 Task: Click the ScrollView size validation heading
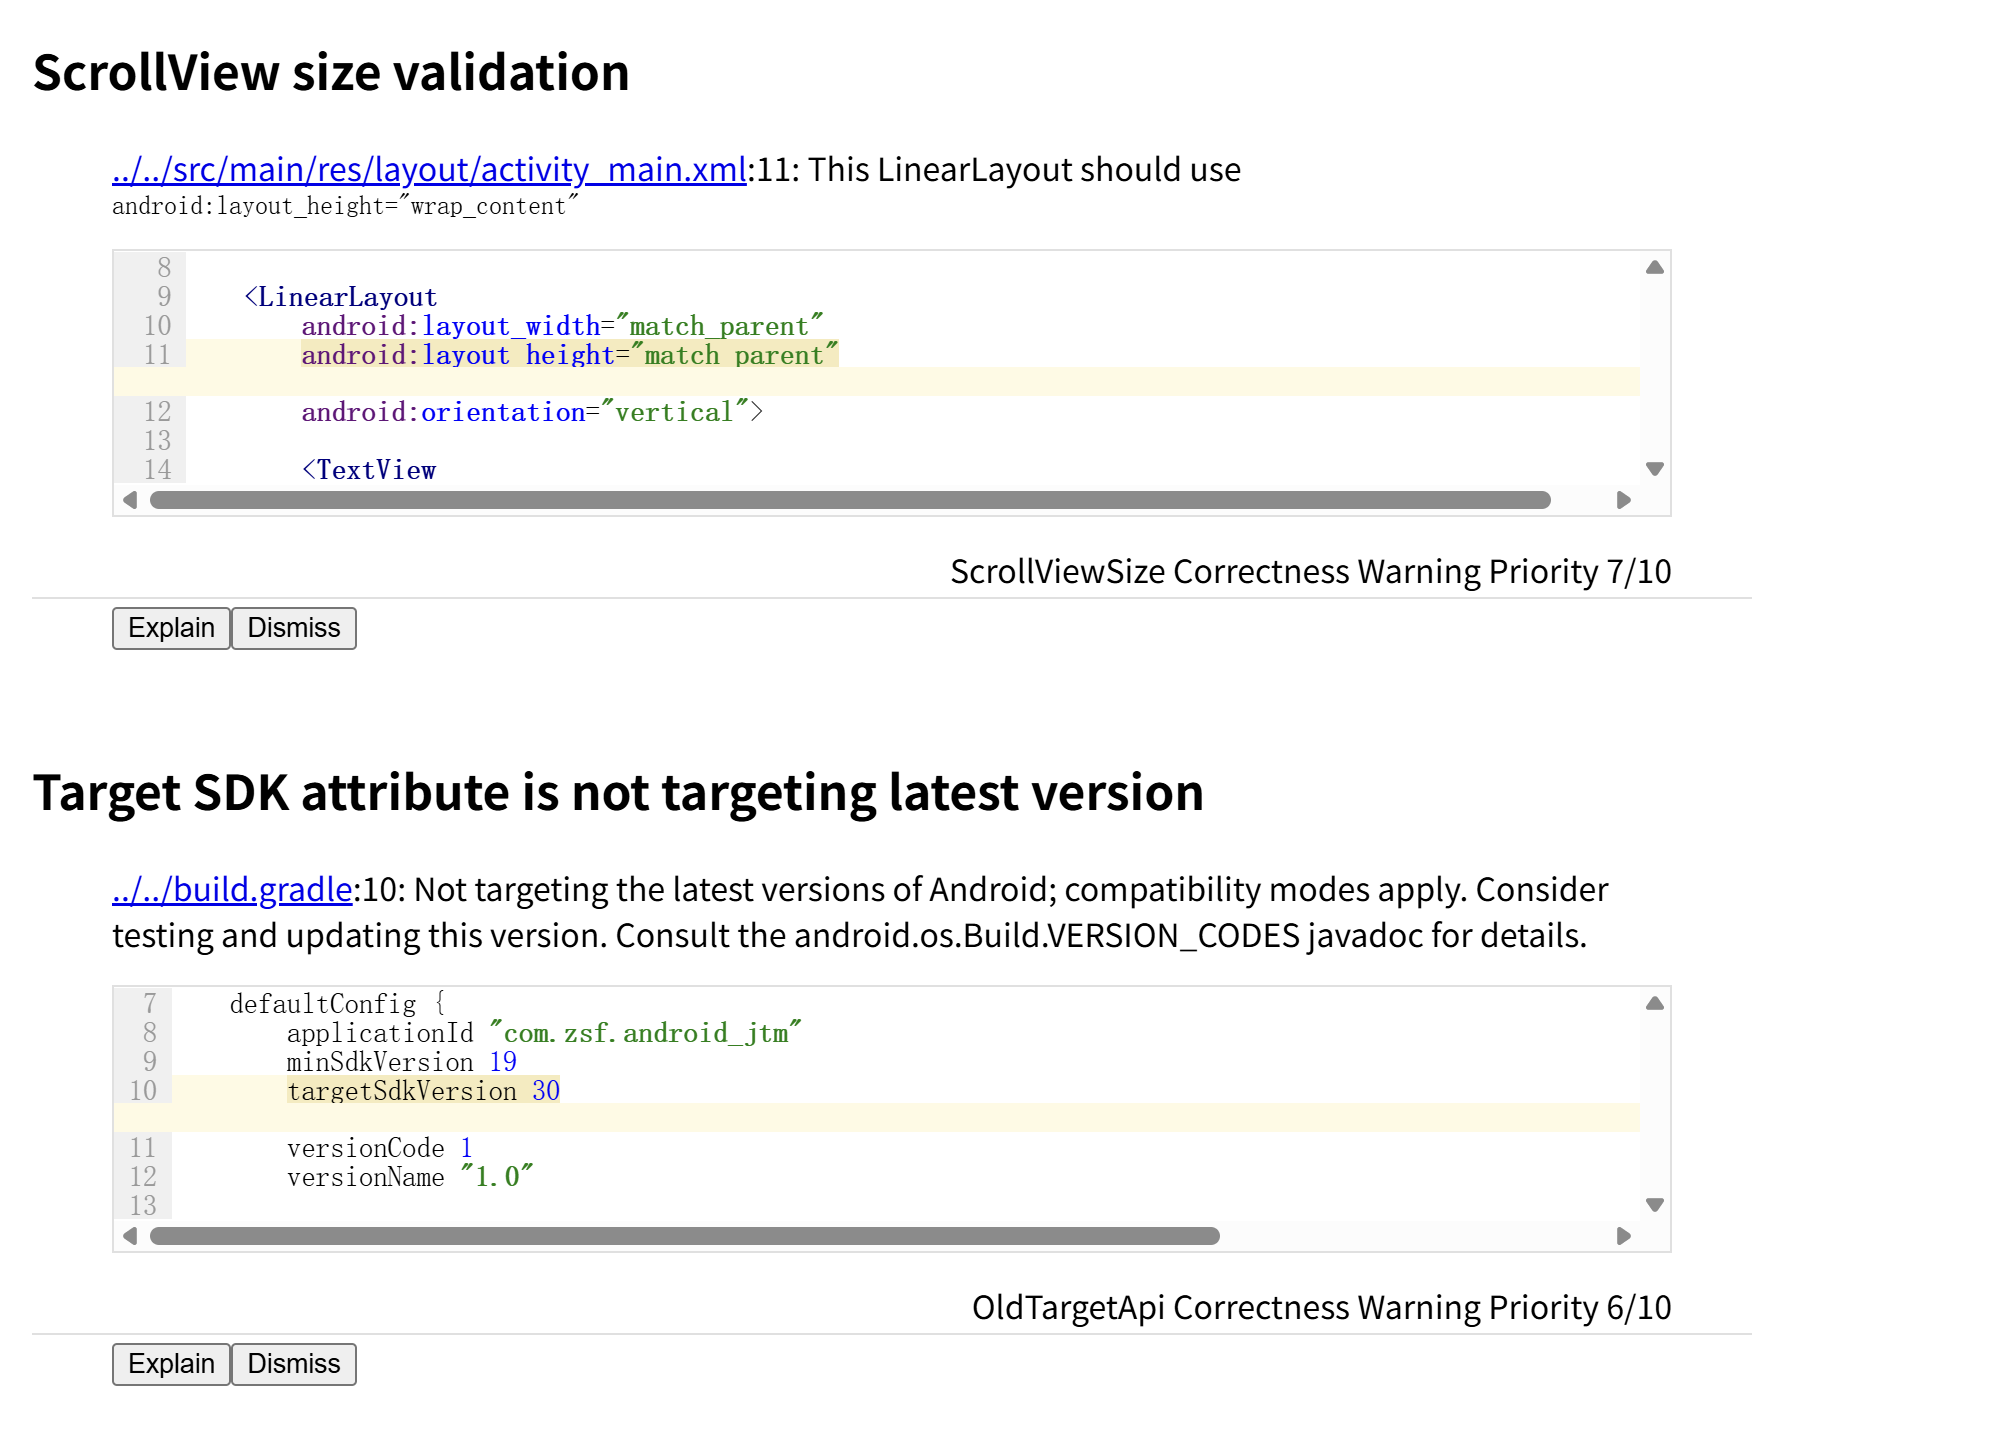coord(331,73)
